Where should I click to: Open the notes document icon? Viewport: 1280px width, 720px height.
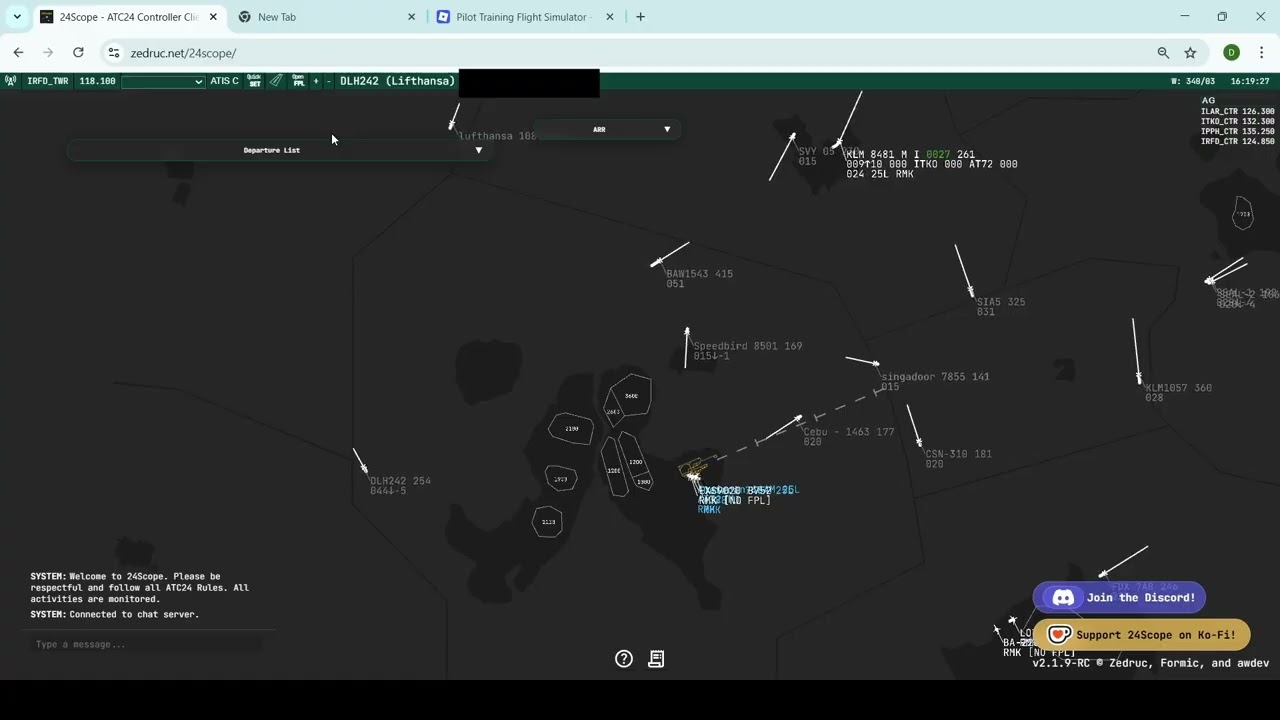click(x=656, y=659)
